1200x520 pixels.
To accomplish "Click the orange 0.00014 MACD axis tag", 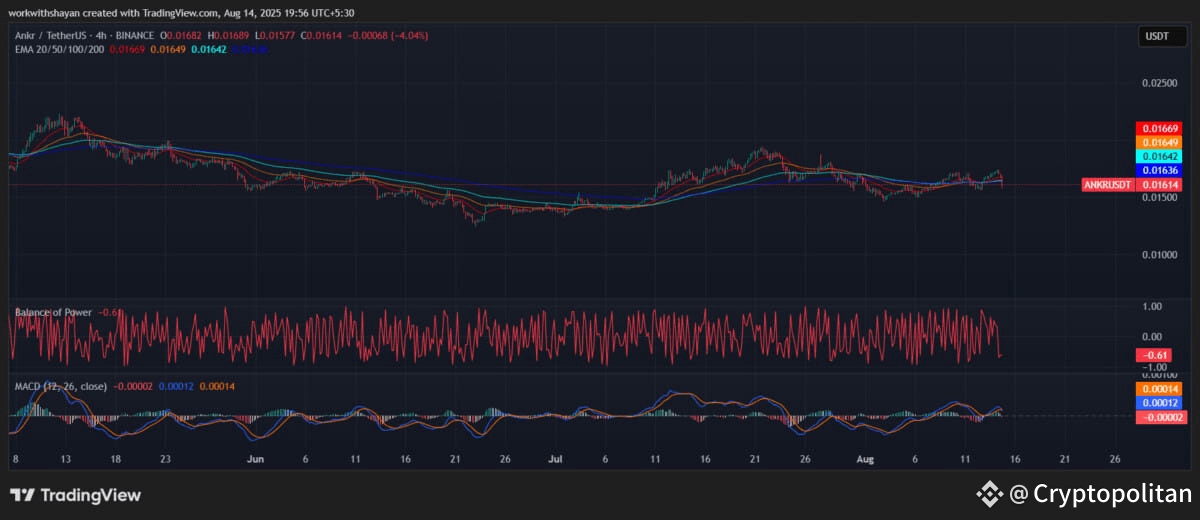I will point(1160,388).
